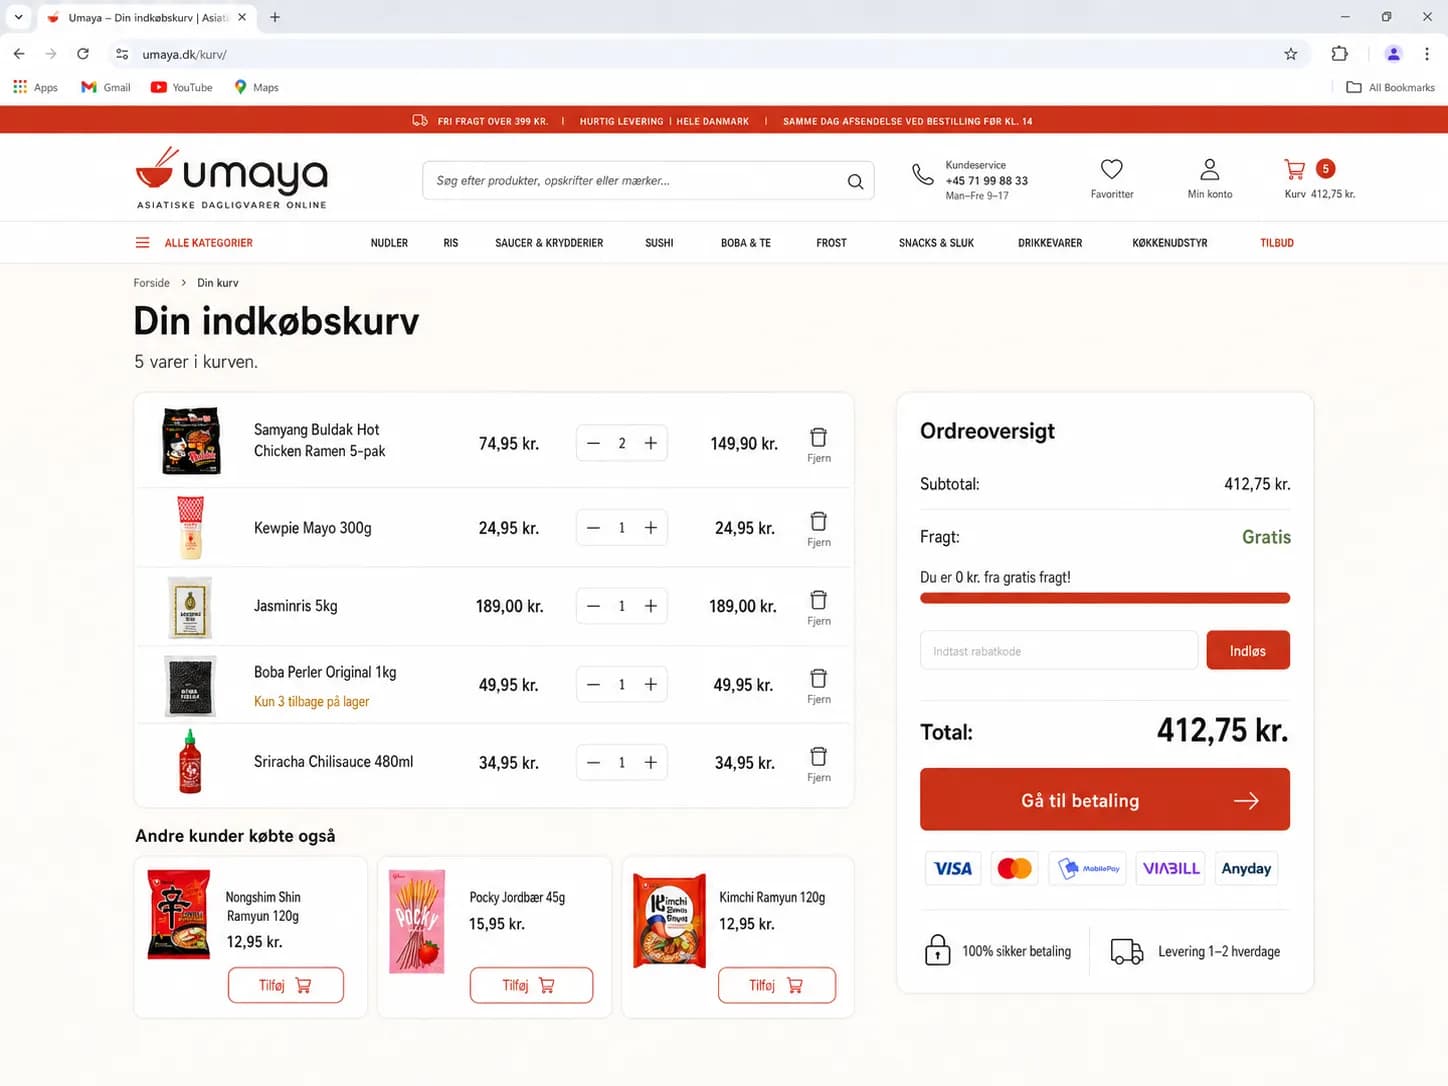Image resolution: width=1448 pixels, height=1086 pixels.
Task: Open YouTube bookmark
Action: tap(182, 87)
